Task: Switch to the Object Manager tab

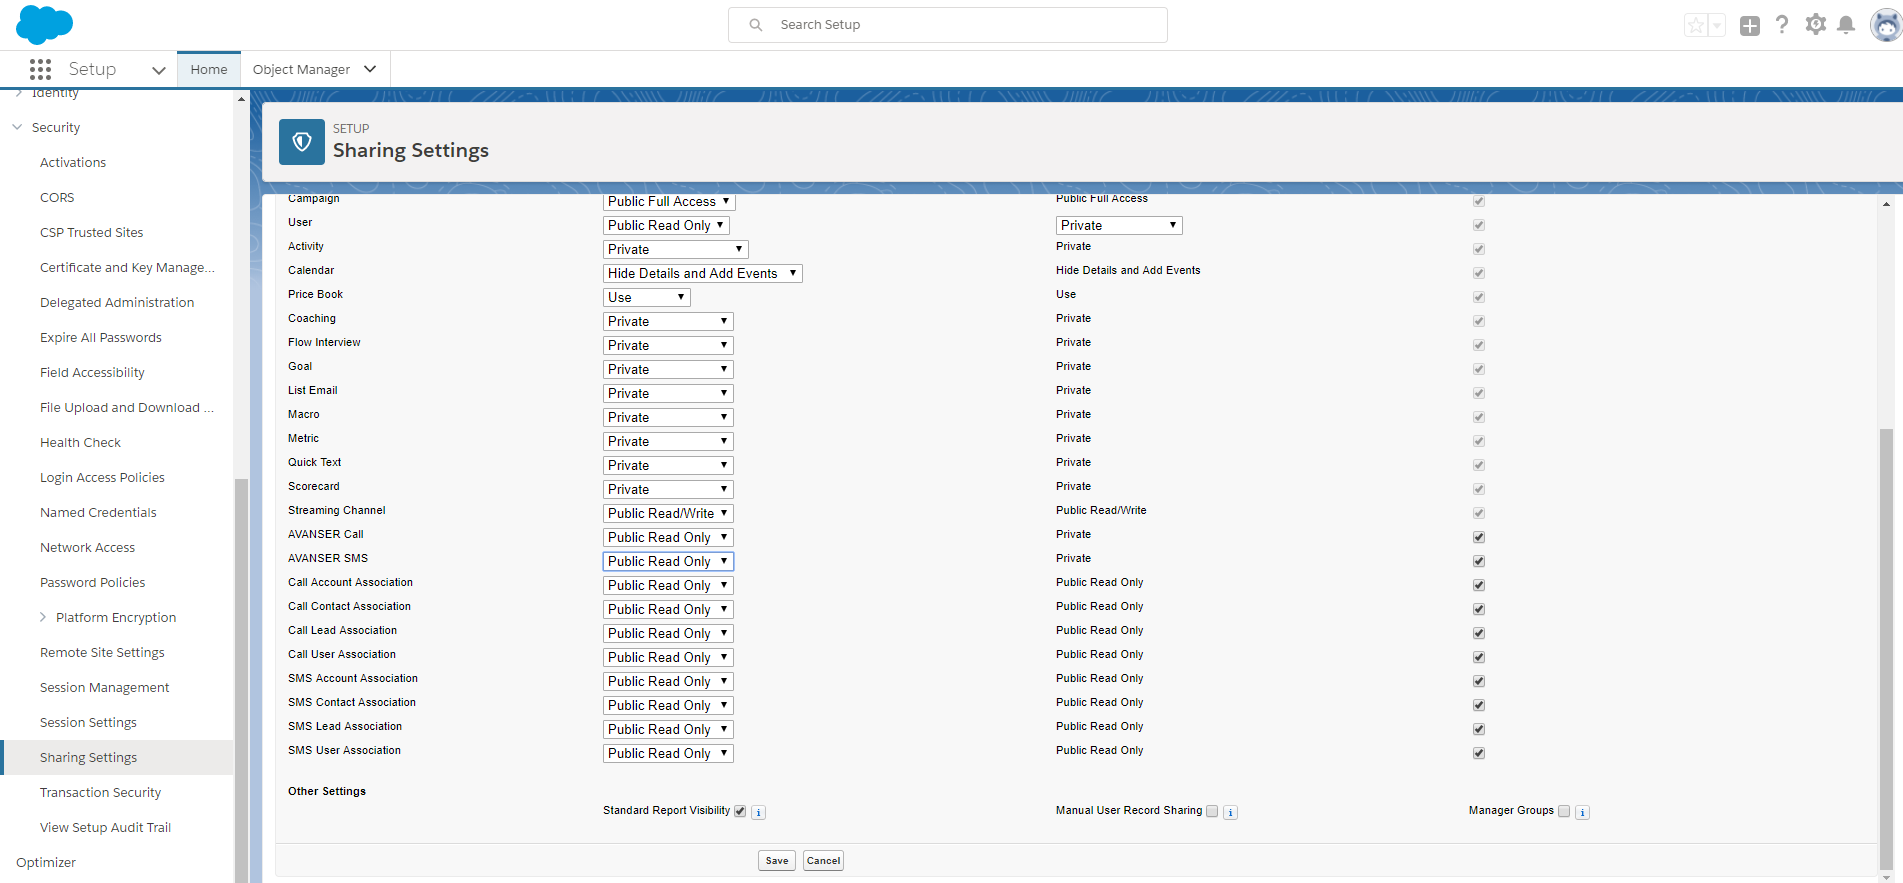Action: pyautogui.click(x=301, y=69)
